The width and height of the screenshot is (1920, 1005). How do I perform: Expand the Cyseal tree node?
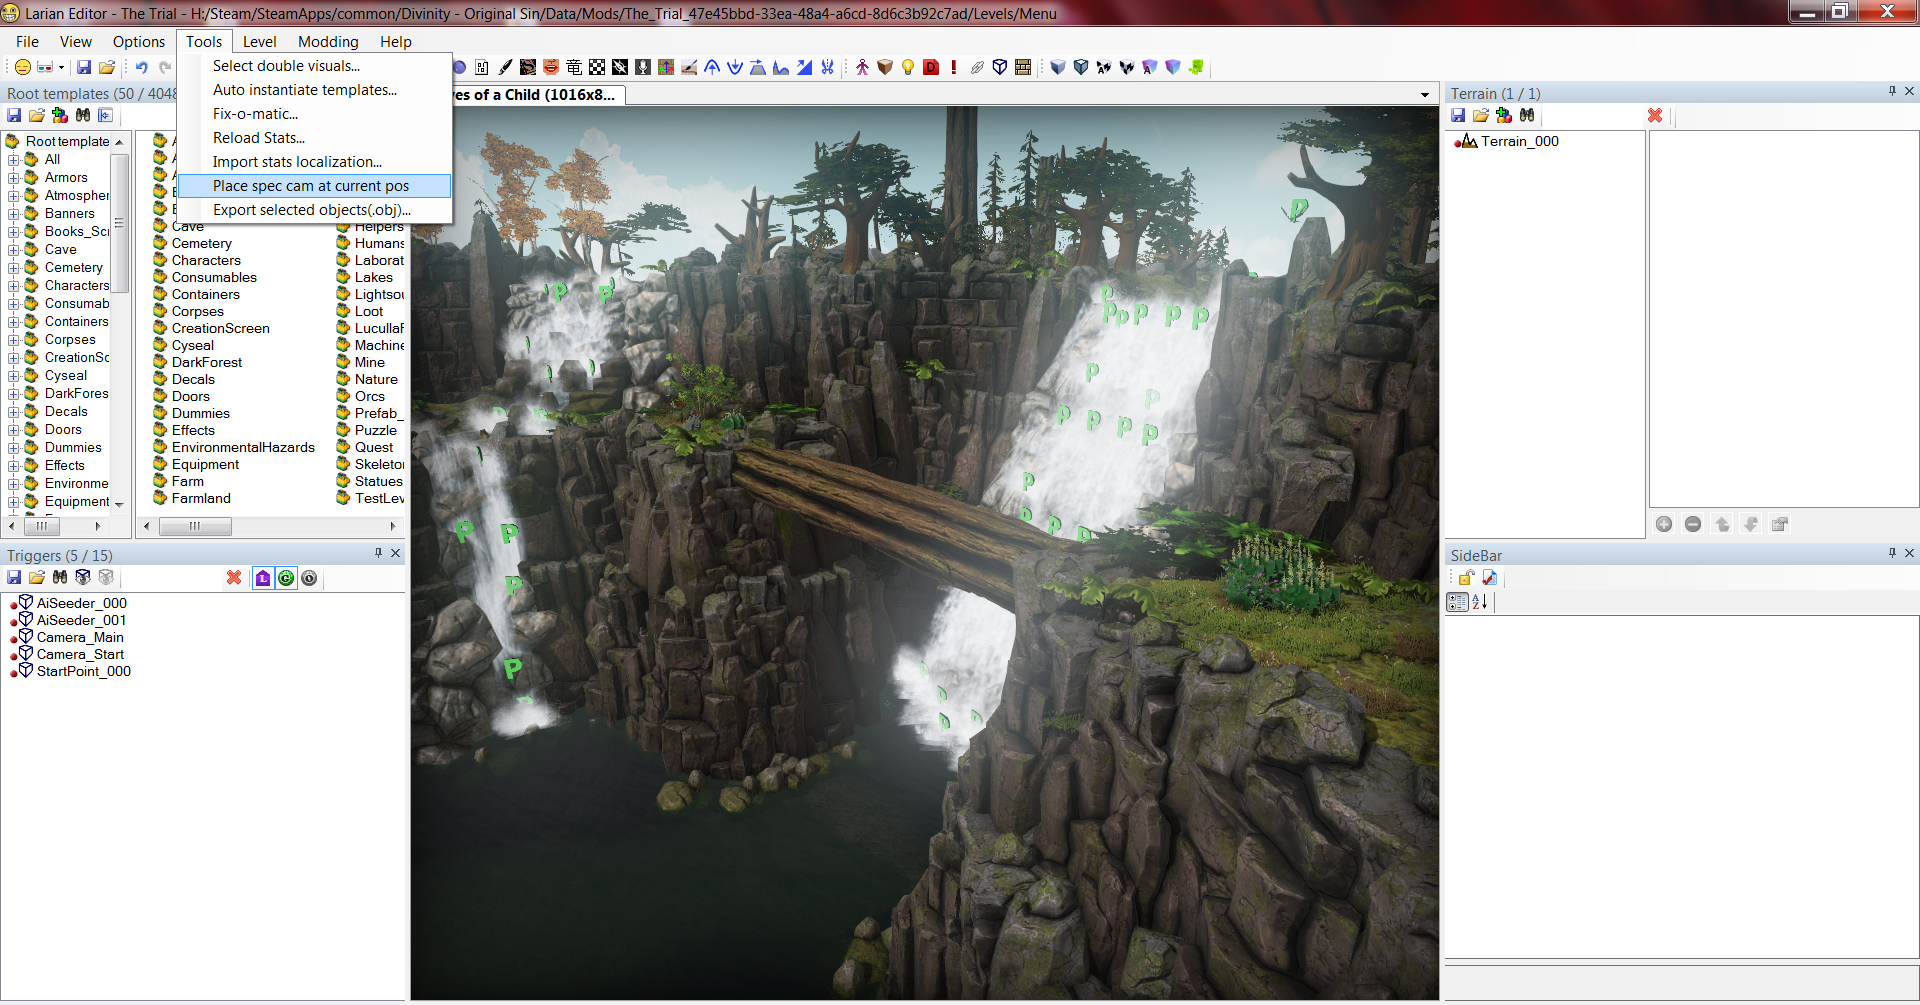(14, 376)
